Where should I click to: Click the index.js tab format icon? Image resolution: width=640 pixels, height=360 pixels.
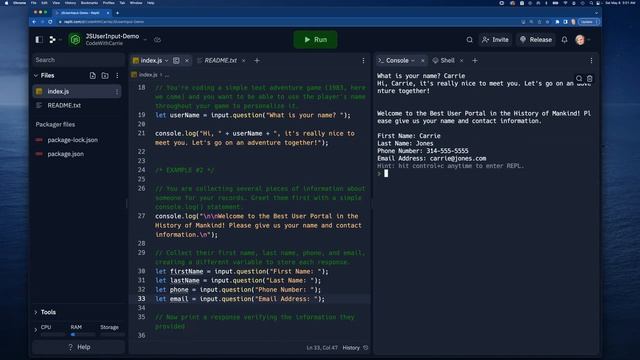click(176, 60)
